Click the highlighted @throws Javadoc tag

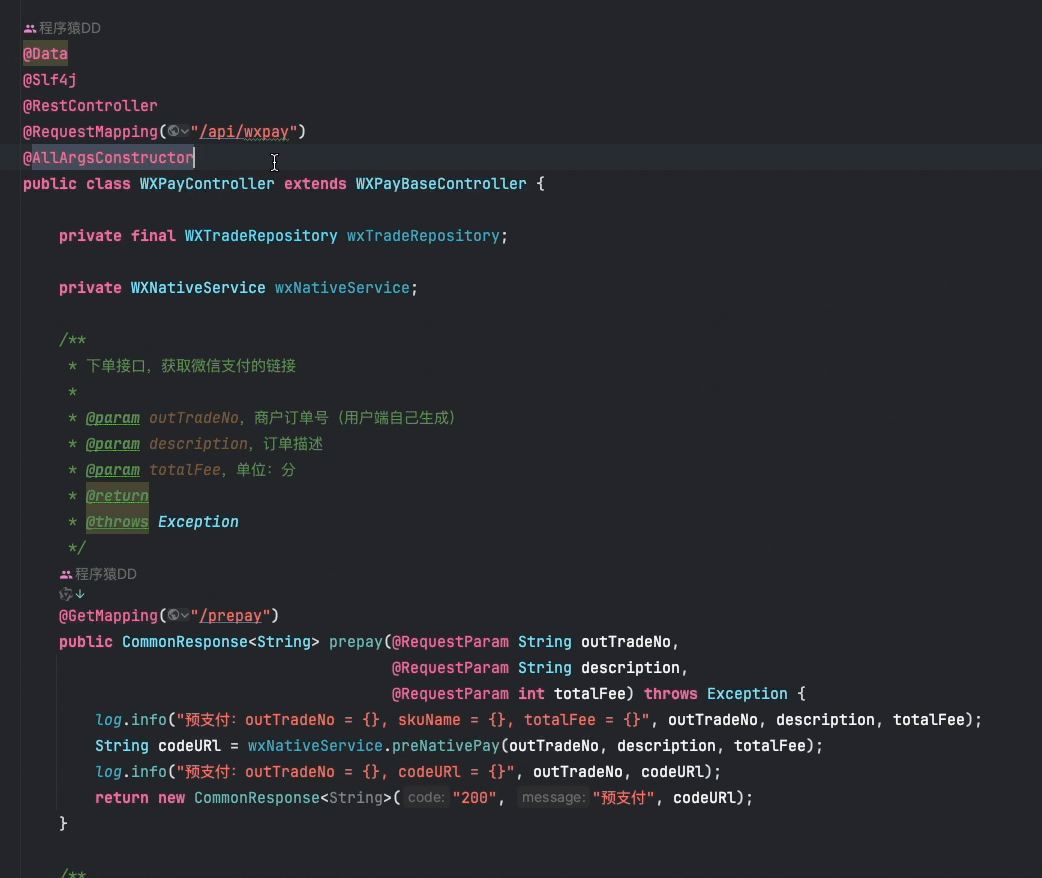[117, 522]
